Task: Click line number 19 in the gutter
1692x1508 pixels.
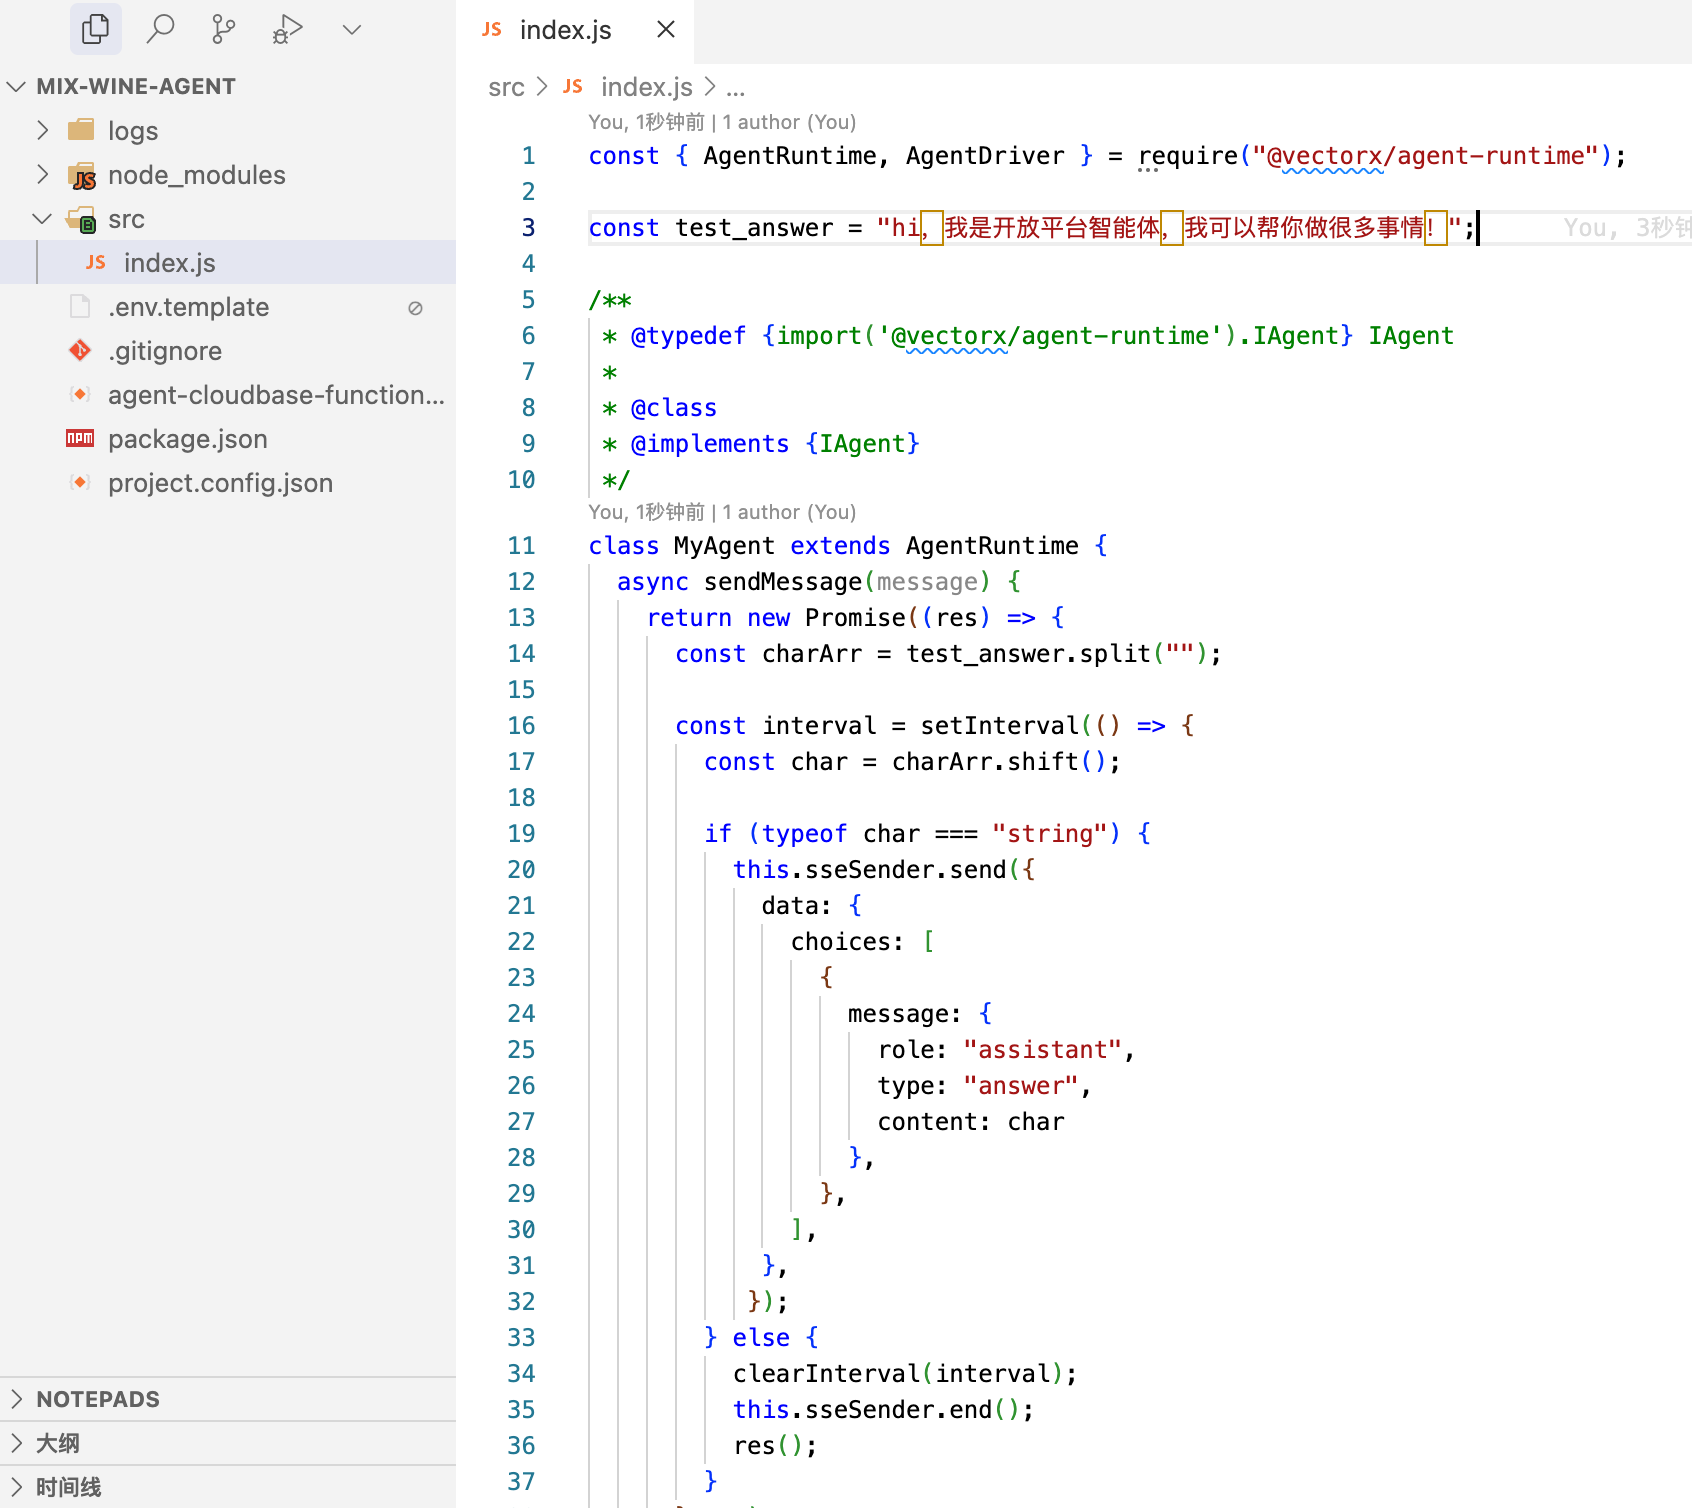Action: click(521, 834)
